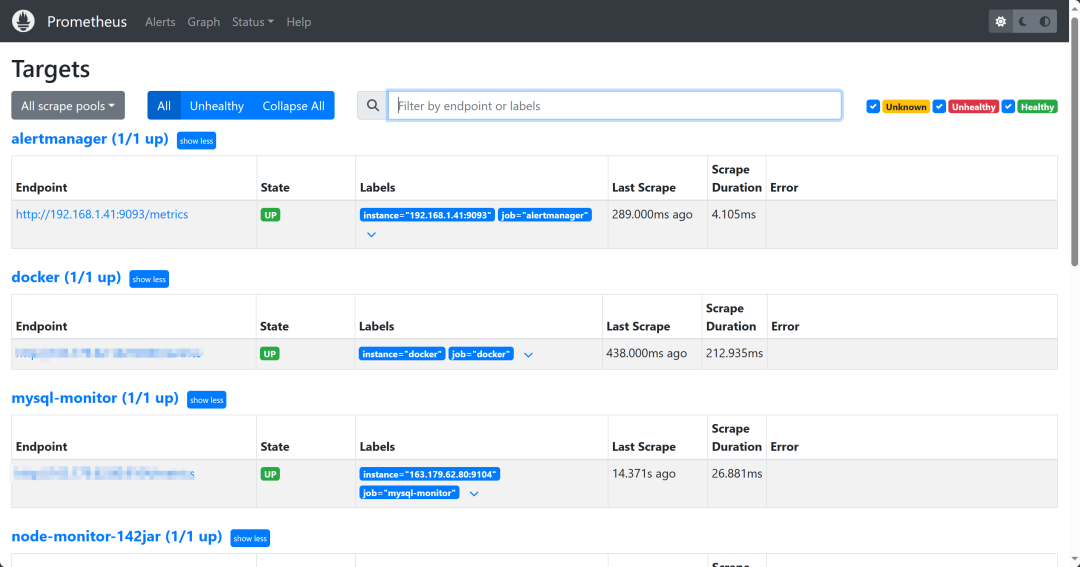
Task: Open the Help page
Action: click(298, 22)
